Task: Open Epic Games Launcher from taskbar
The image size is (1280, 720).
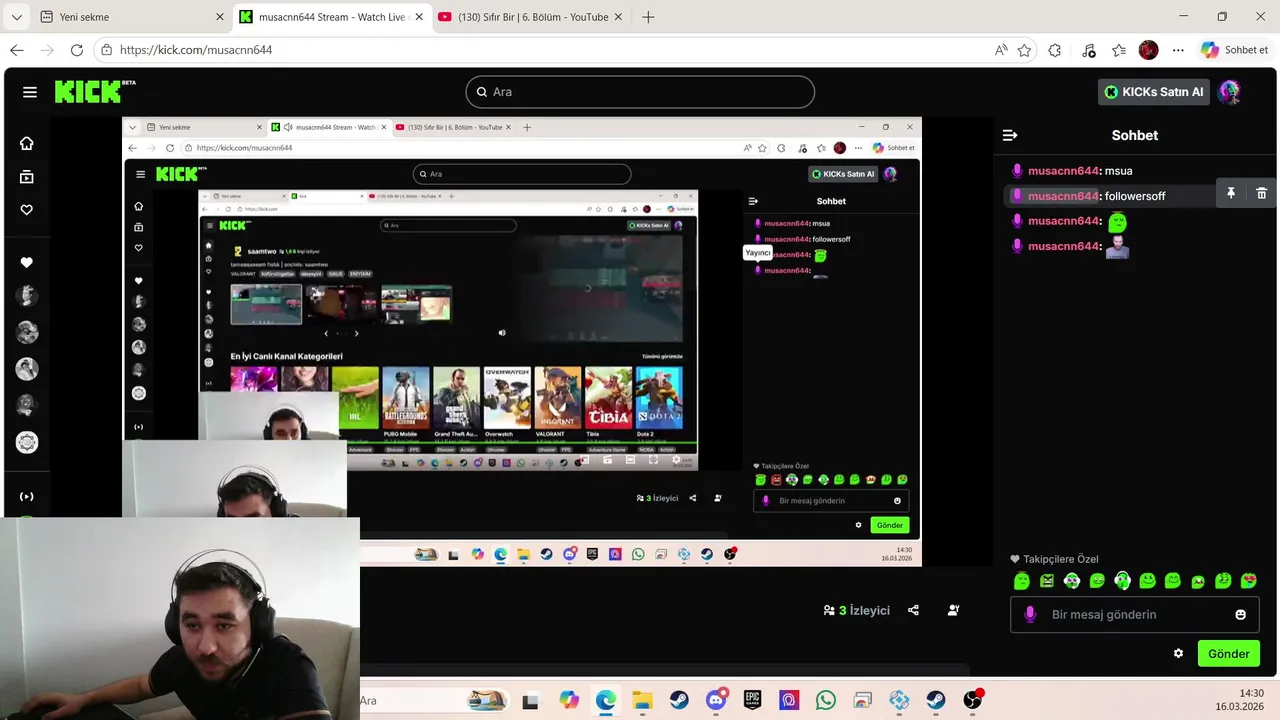Action: click(752, 701)
